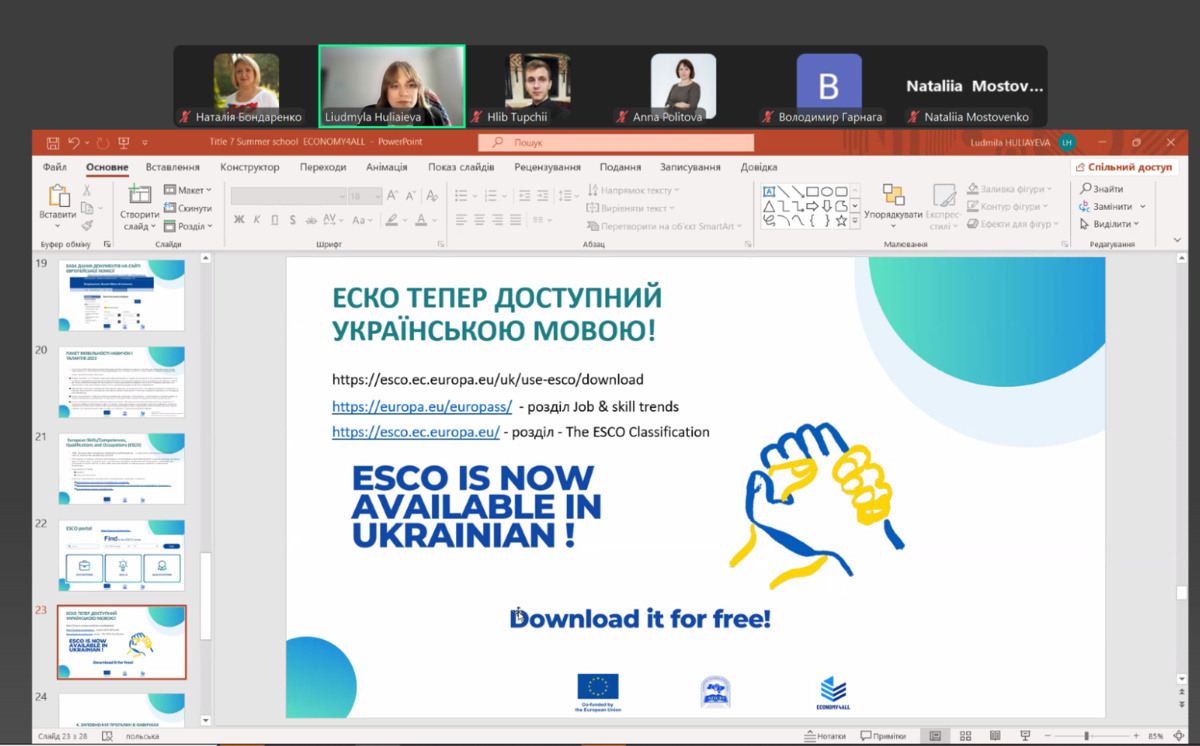
Task: Open the Упорядкувати arrange menu
Action: (893, 203)
